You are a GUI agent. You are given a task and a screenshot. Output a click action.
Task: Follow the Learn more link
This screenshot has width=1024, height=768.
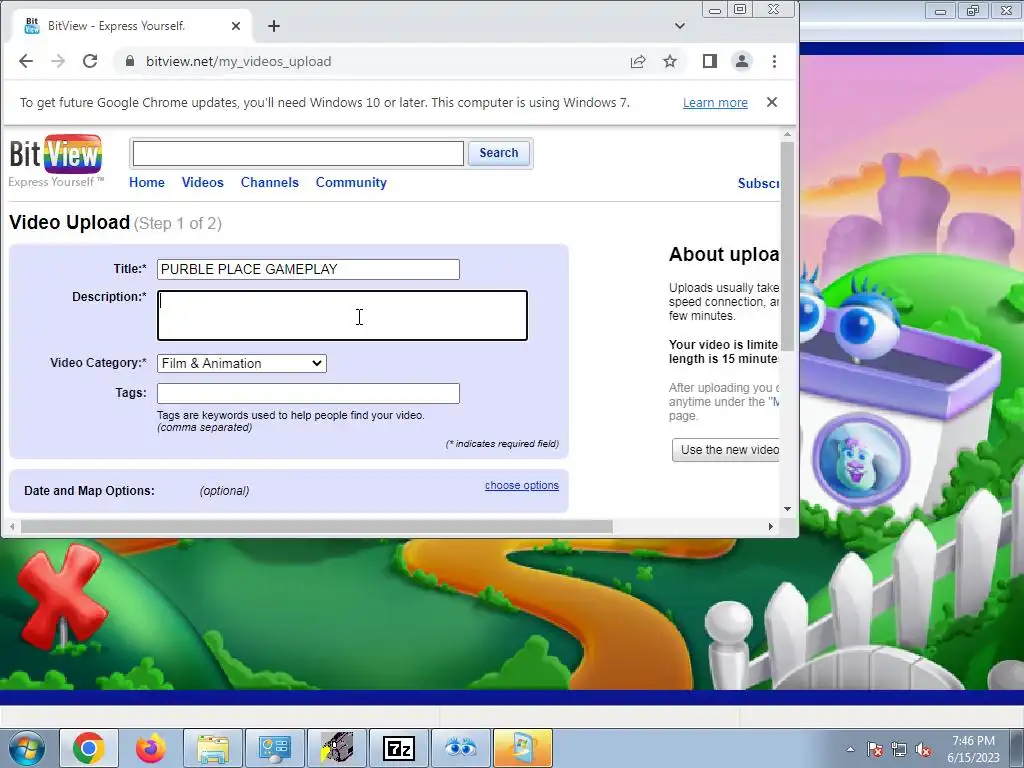[715, 103]
